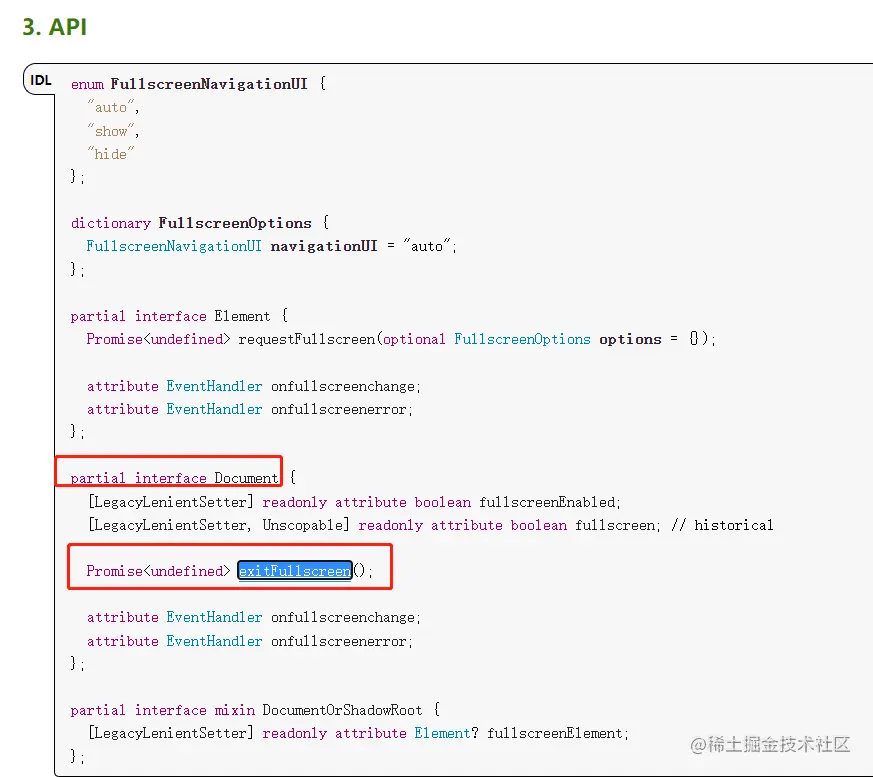Click the fullscreenElement attribute name
Screen dimensions: 873x777
[x=556, y=733]
